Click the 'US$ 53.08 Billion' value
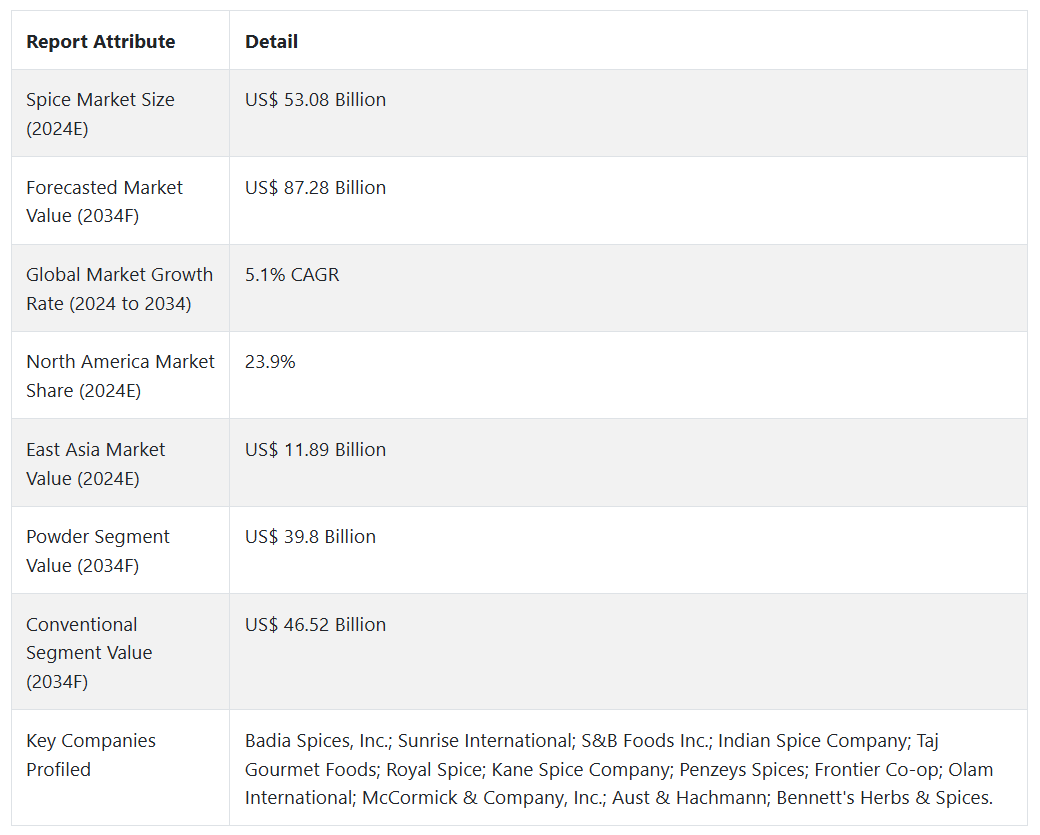1040x835 pixels. 315,100
